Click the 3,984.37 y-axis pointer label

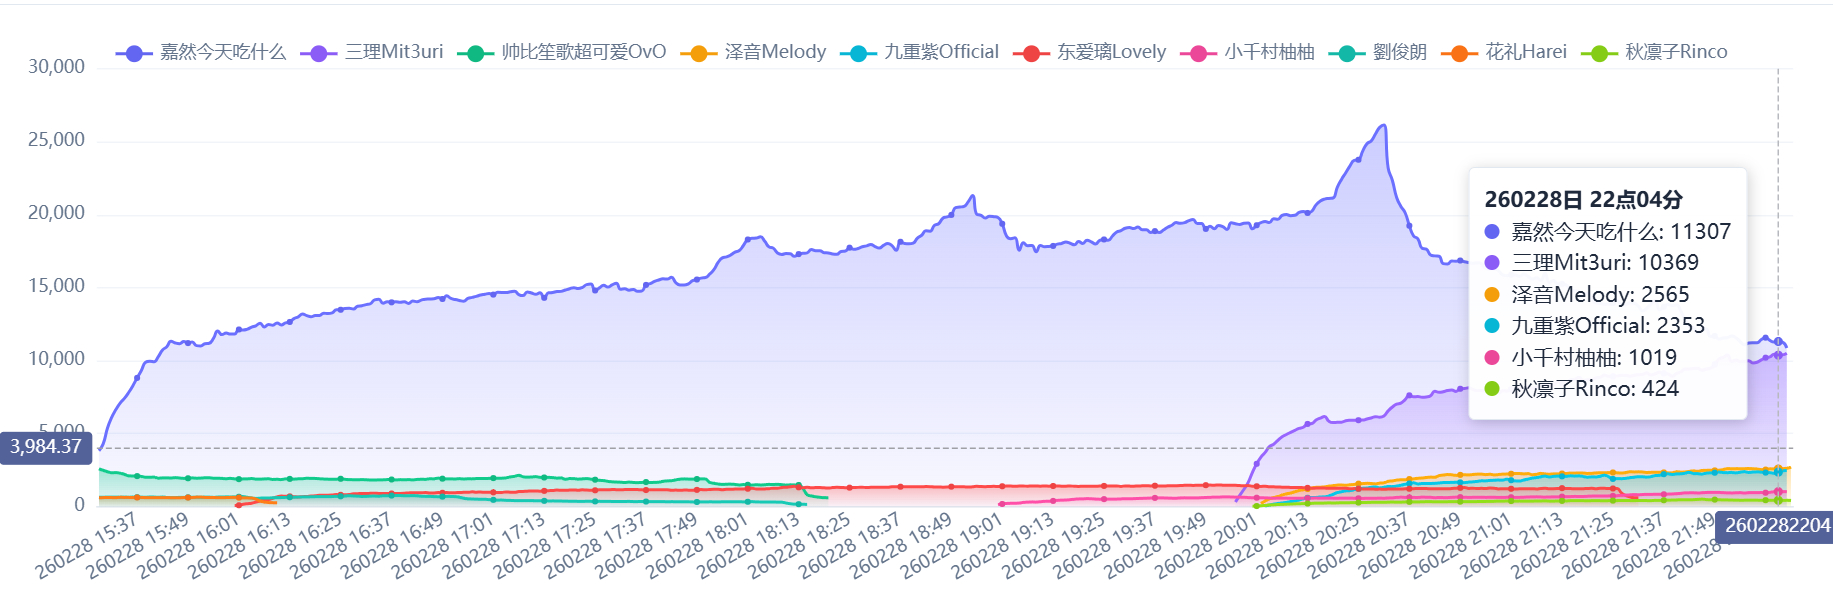tap(46, 447)
